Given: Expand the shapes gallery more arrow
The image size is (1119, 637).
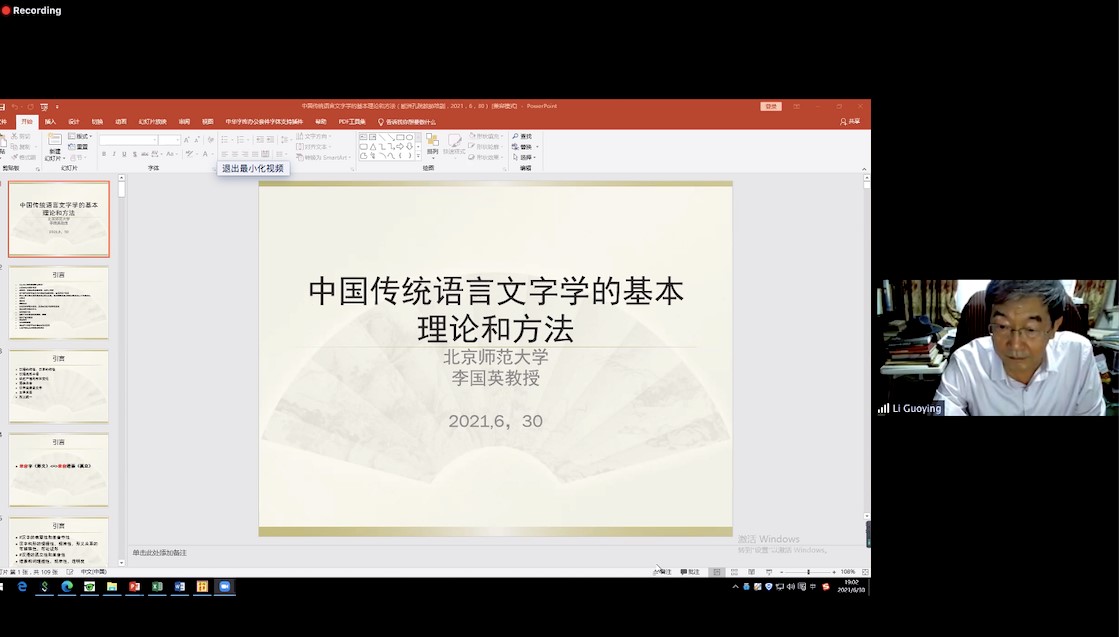Looking at the screenshot, I should [x=418, y=156].
